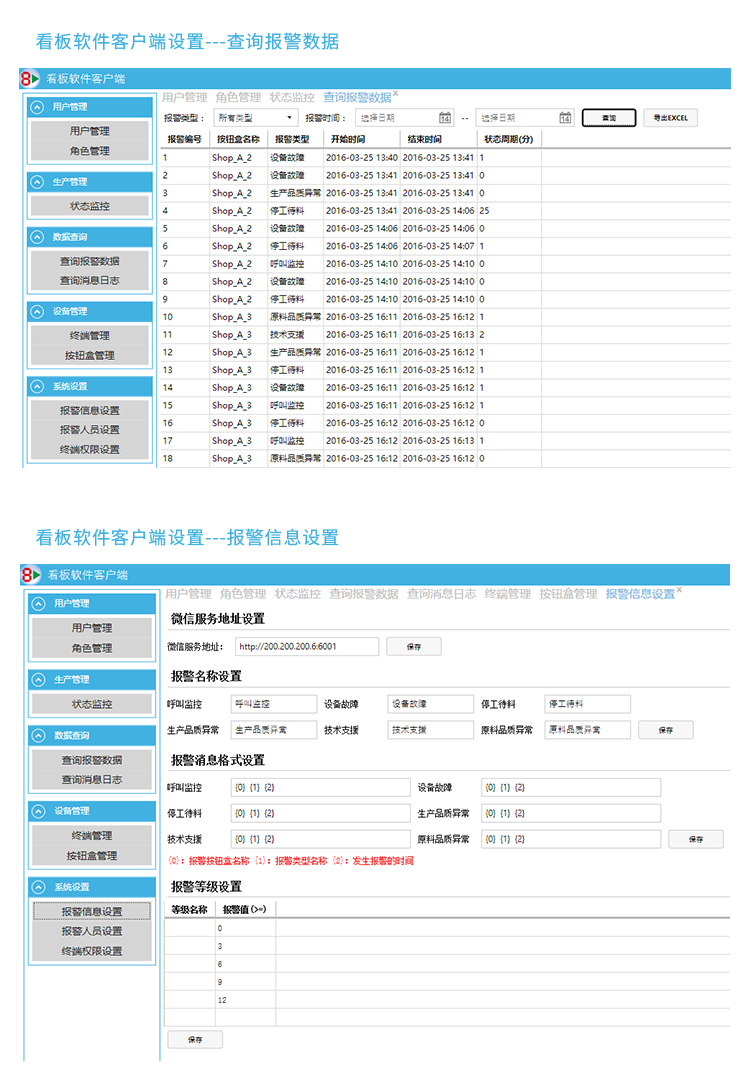The width and height of the screenshot is (750, 1092).
Task: Click the 微信服务地址 URL input field
Action: coord(306,647)
